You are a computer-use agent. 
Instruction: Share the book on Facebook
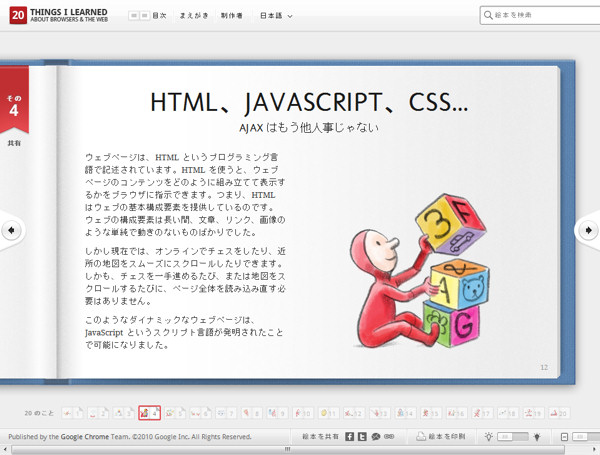click(349, 437)
